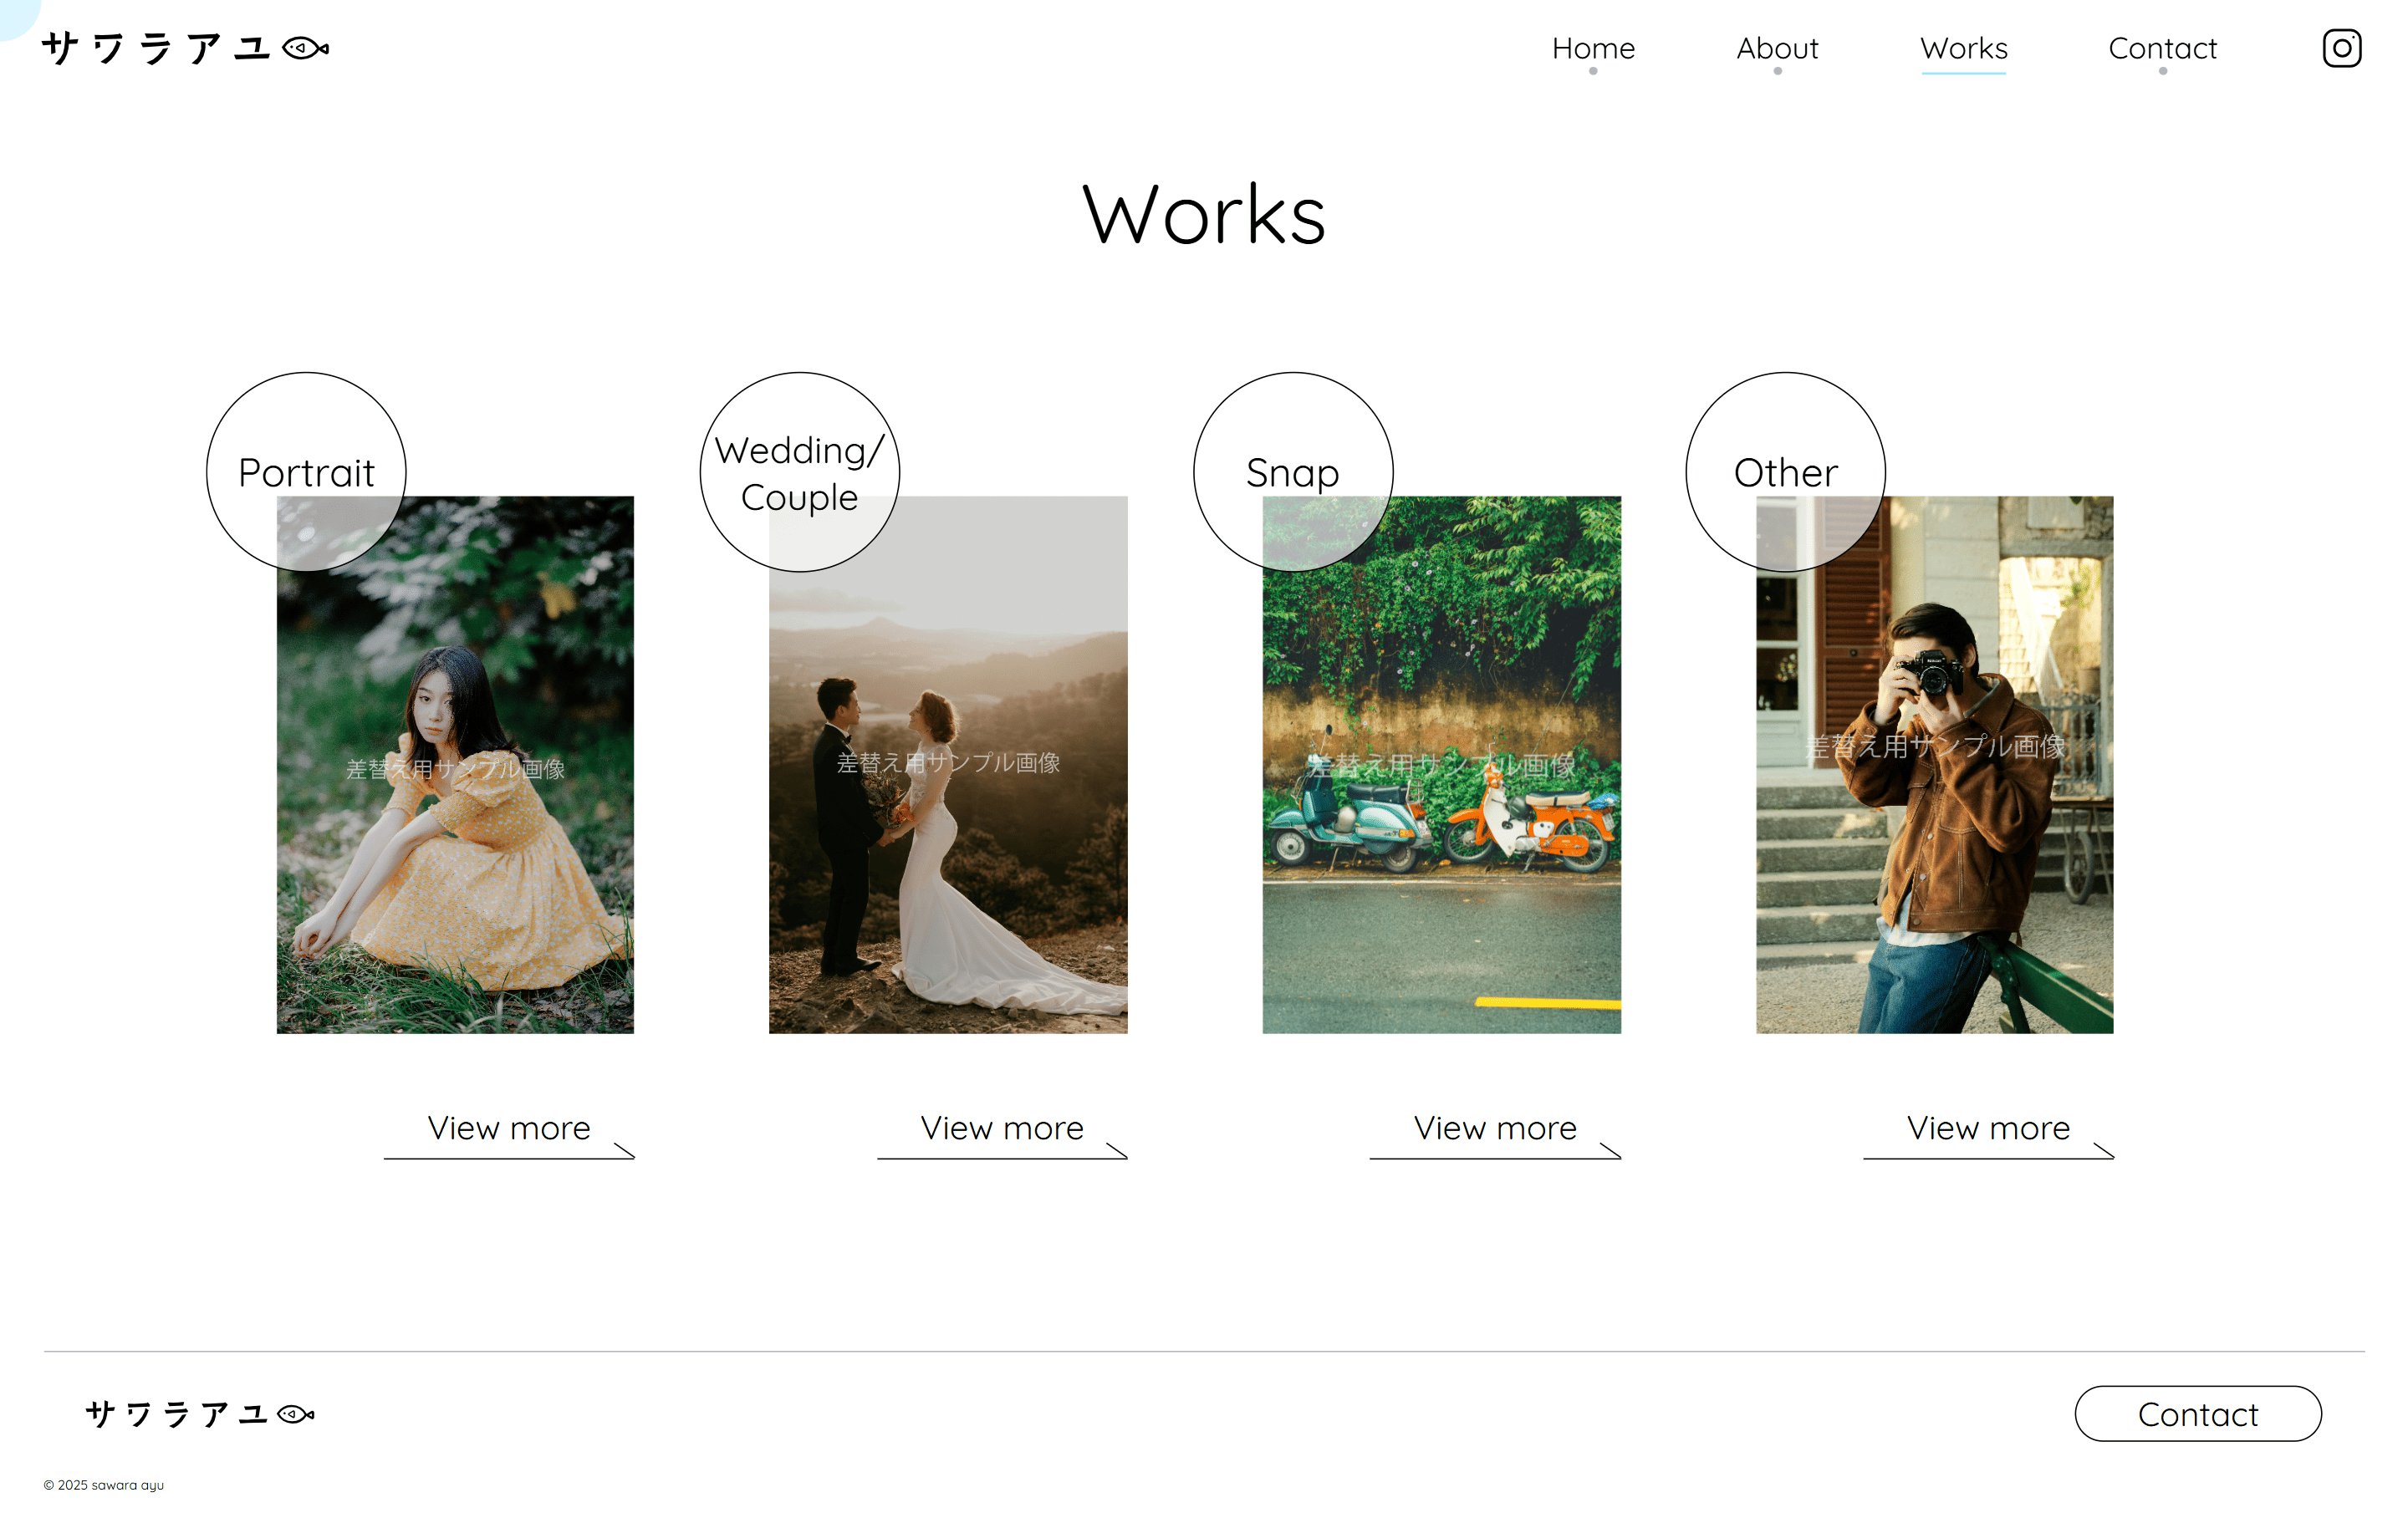2408x1518 pixels.
Task: Open Contact from the top navigation
Action: (2162, 48)
